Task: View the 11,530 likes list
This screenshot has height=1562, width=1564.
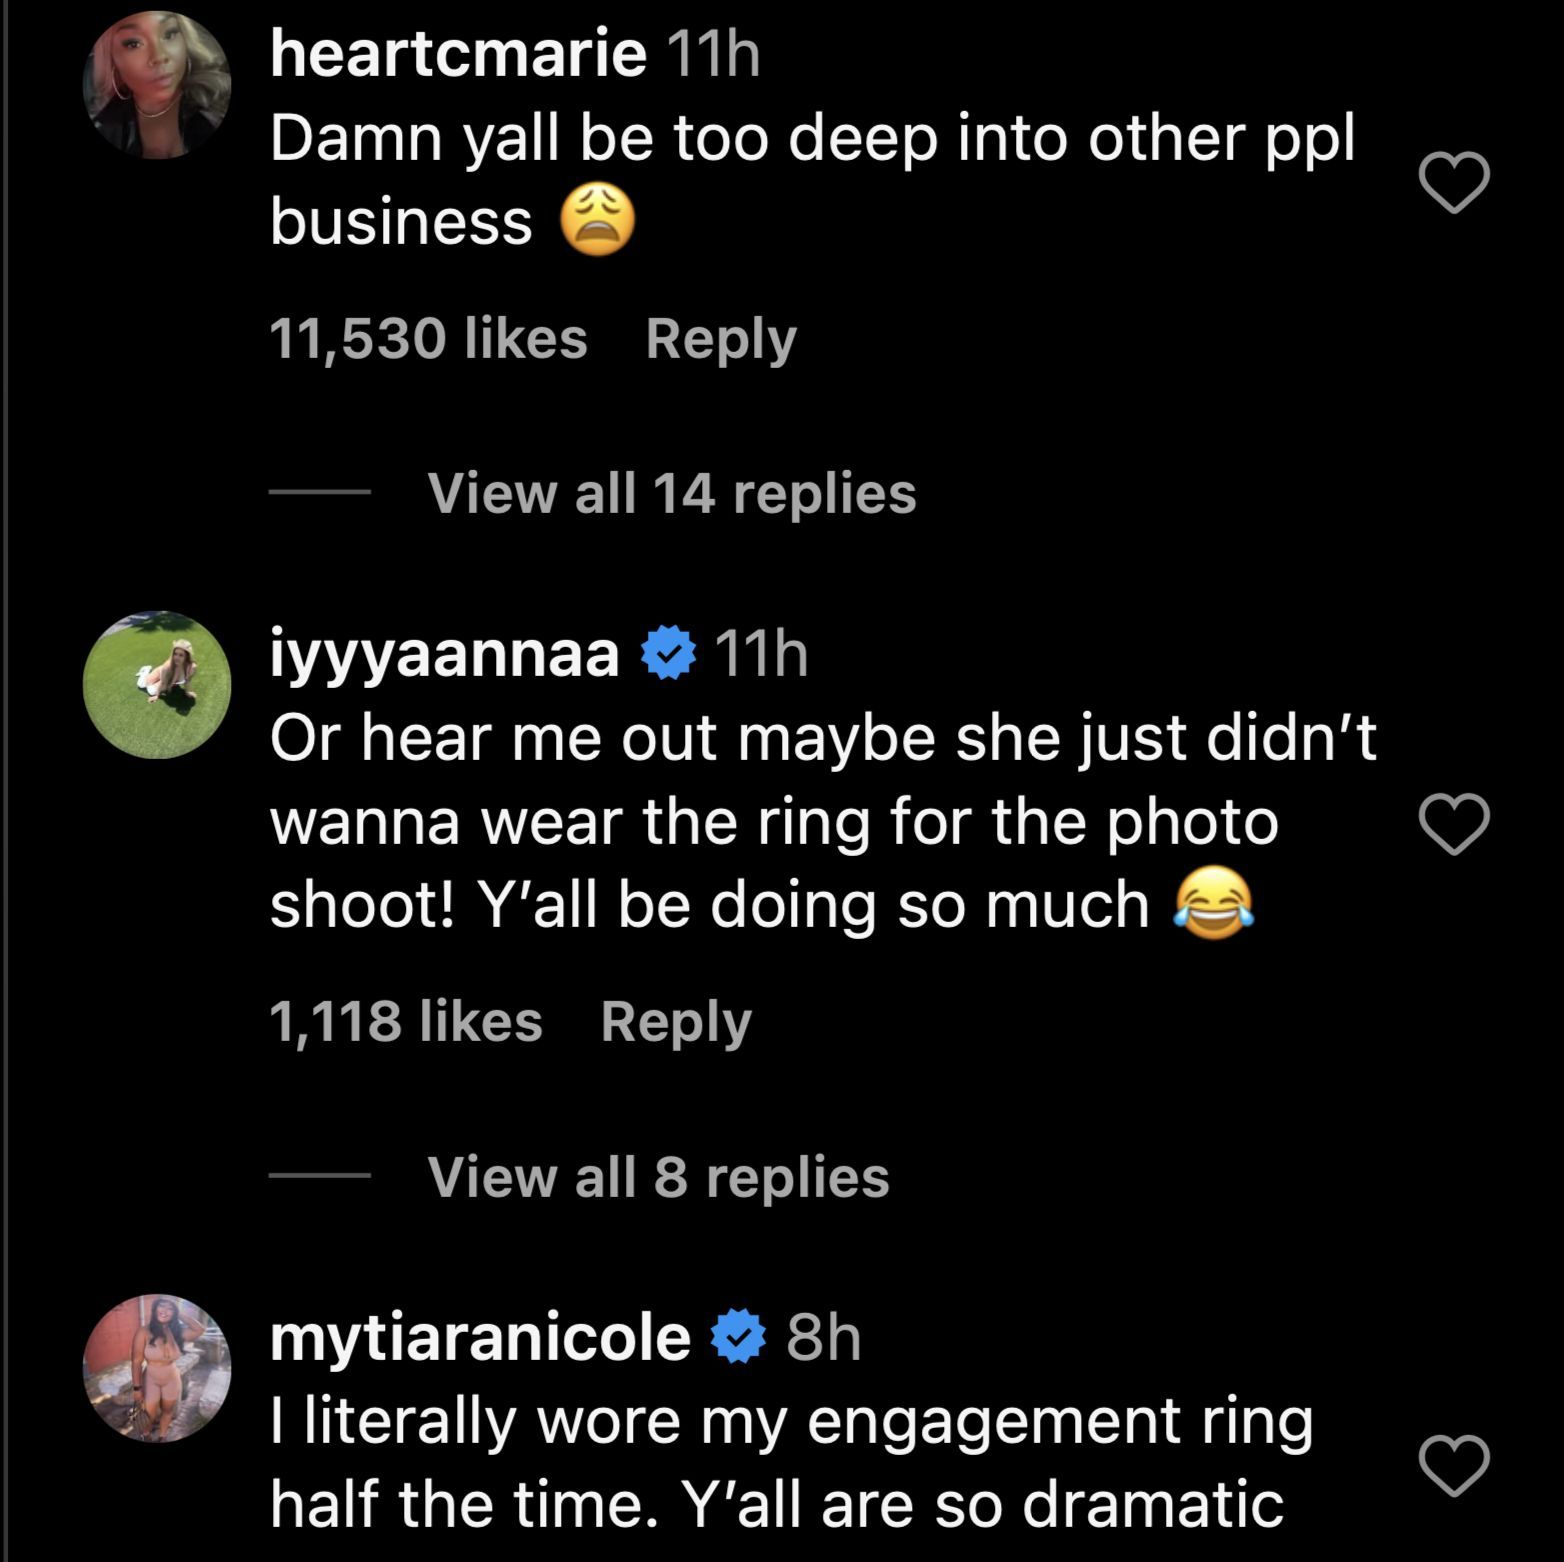Action: click(x=428, y=339)
